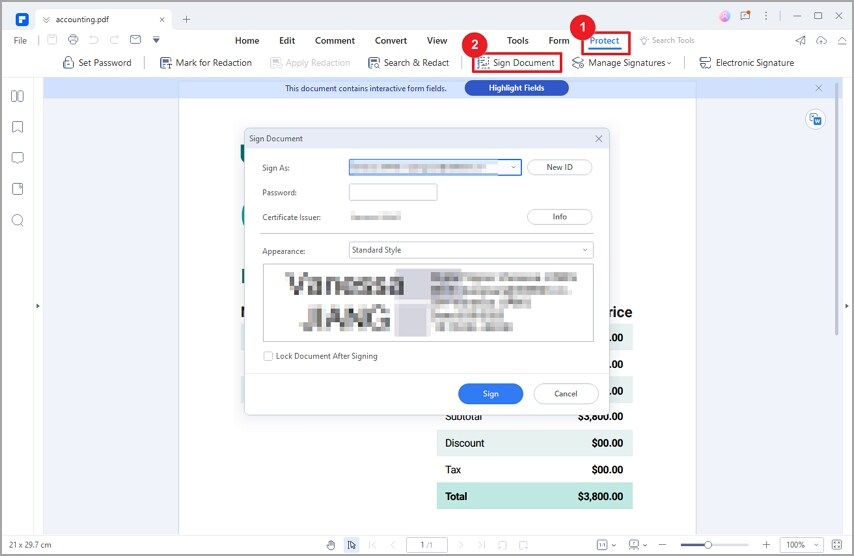Go to last page icon
The height and width of the screenshot is (556, 854).
coord(481,545)
